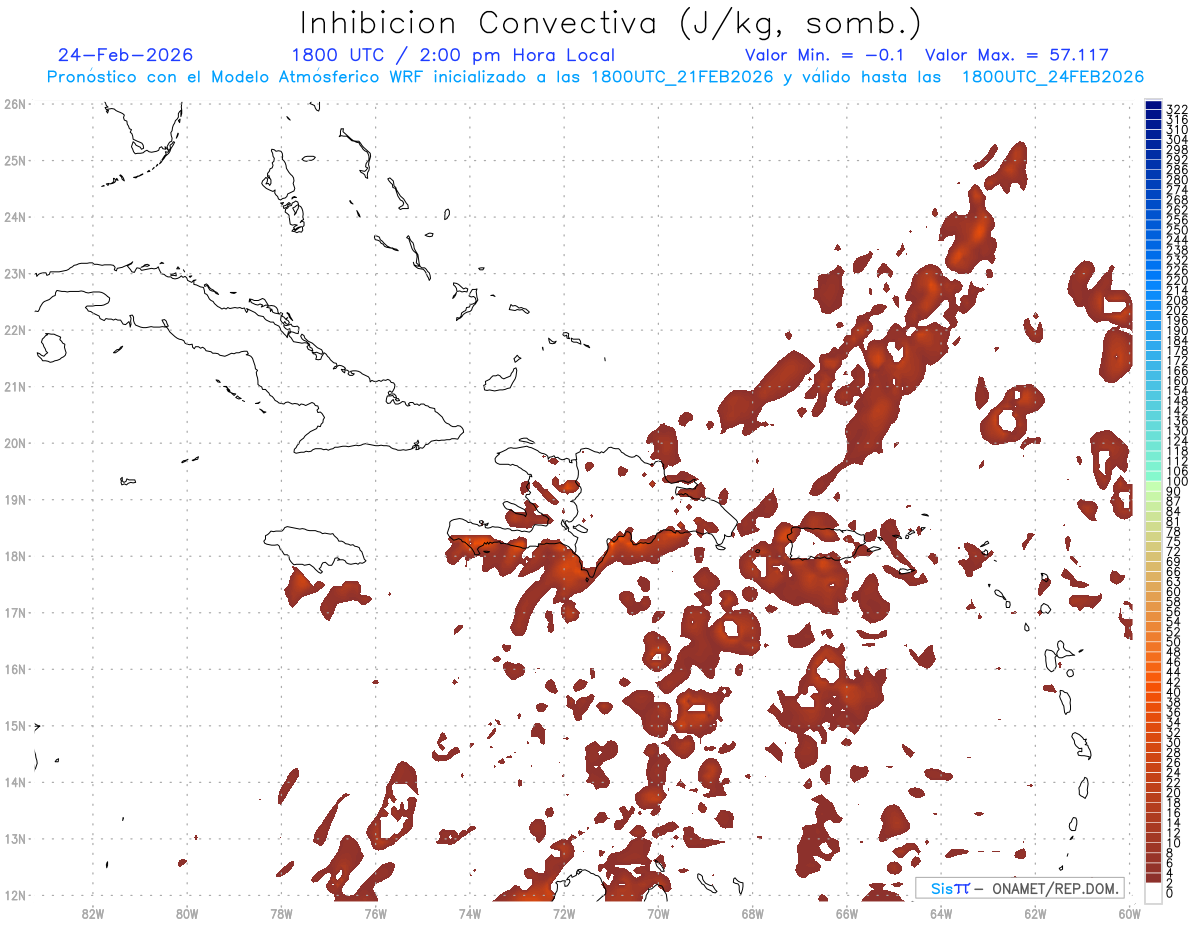
Task: Click the 'Valor Min. = -0.1' readout
Action: (825, 55)
